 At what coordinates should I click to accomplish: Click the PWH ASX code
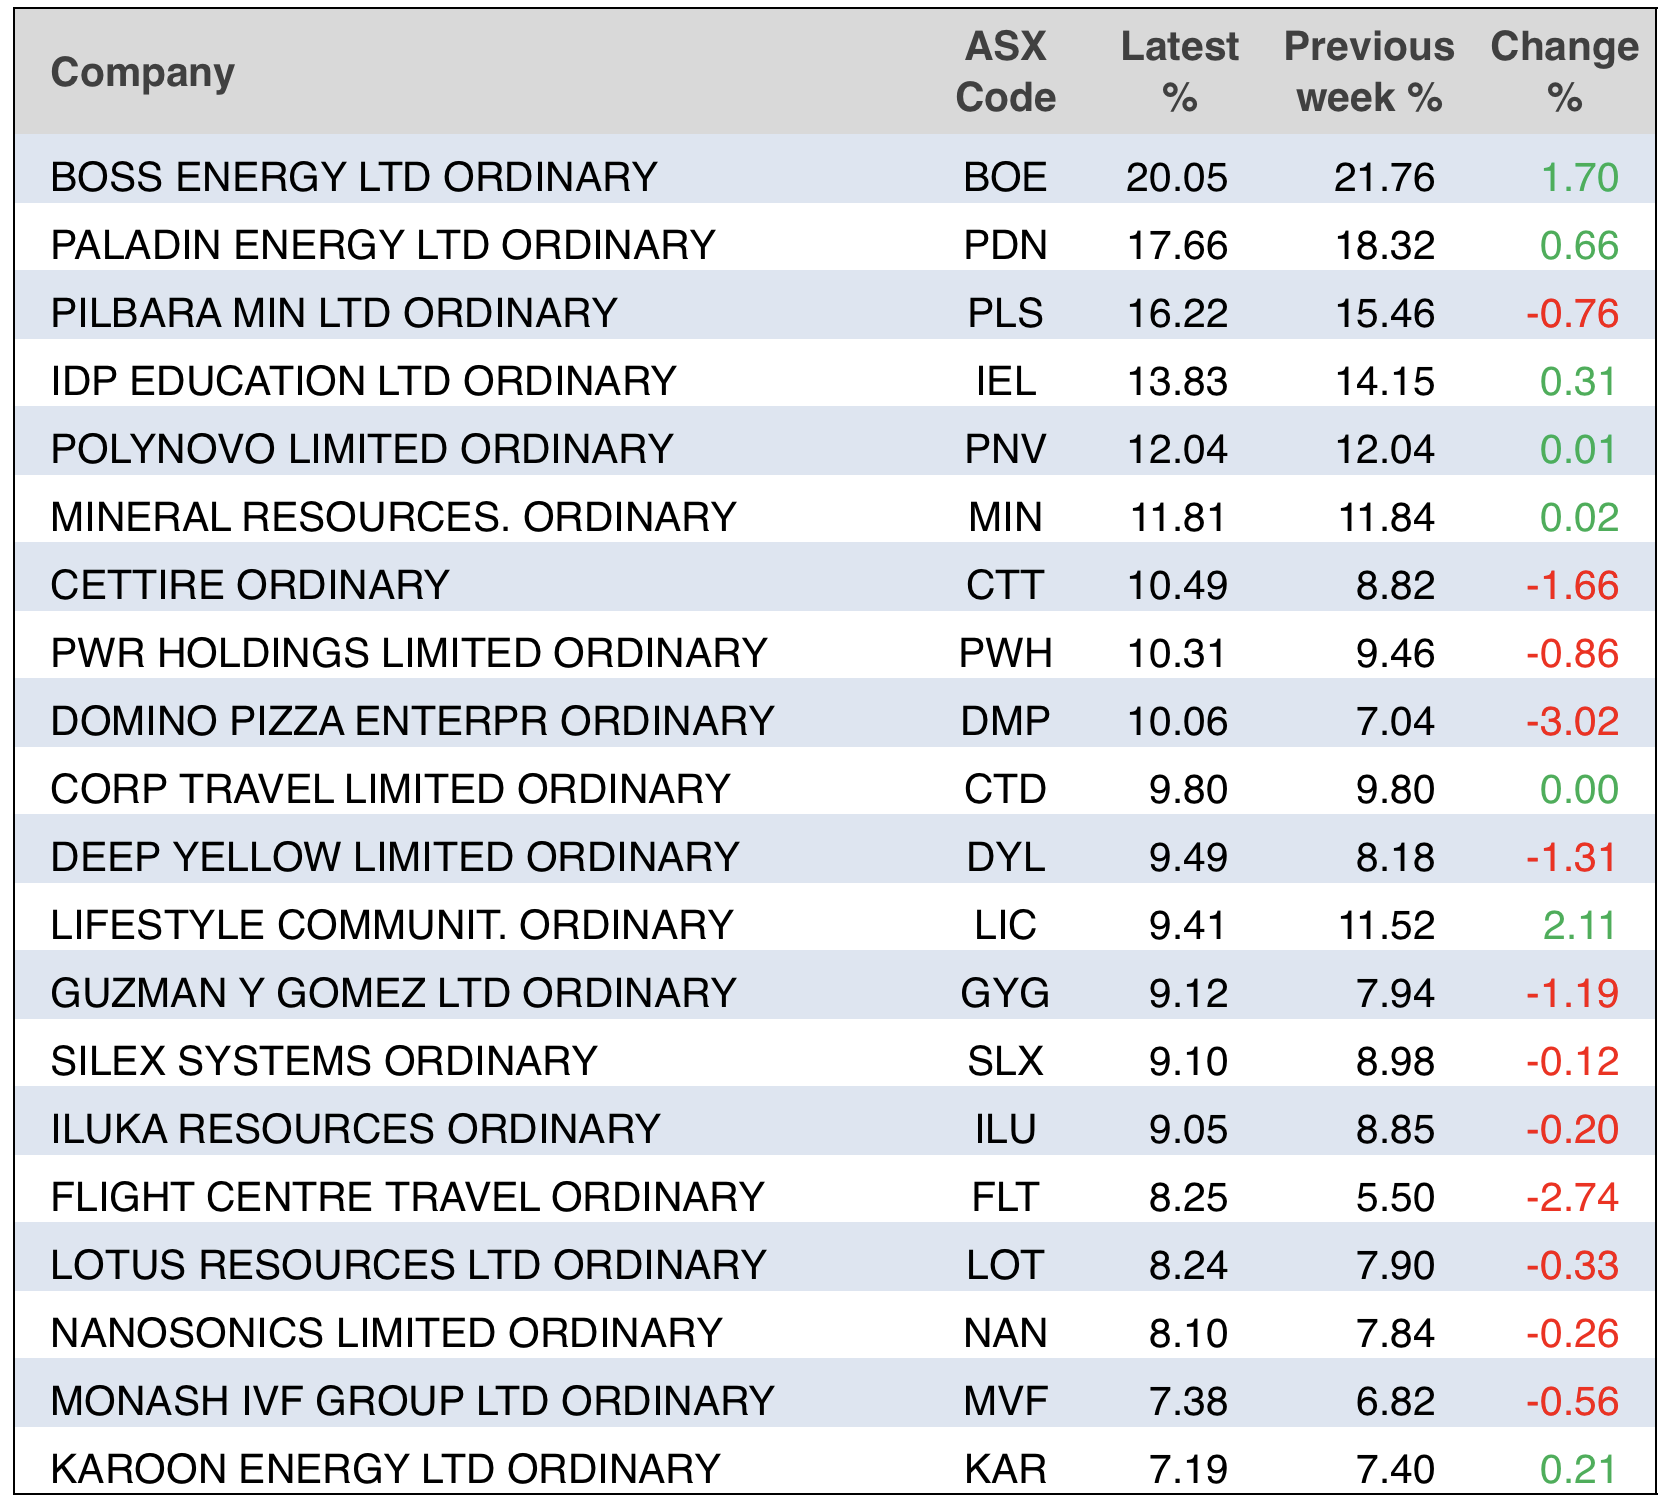[x=1005, y=653]
